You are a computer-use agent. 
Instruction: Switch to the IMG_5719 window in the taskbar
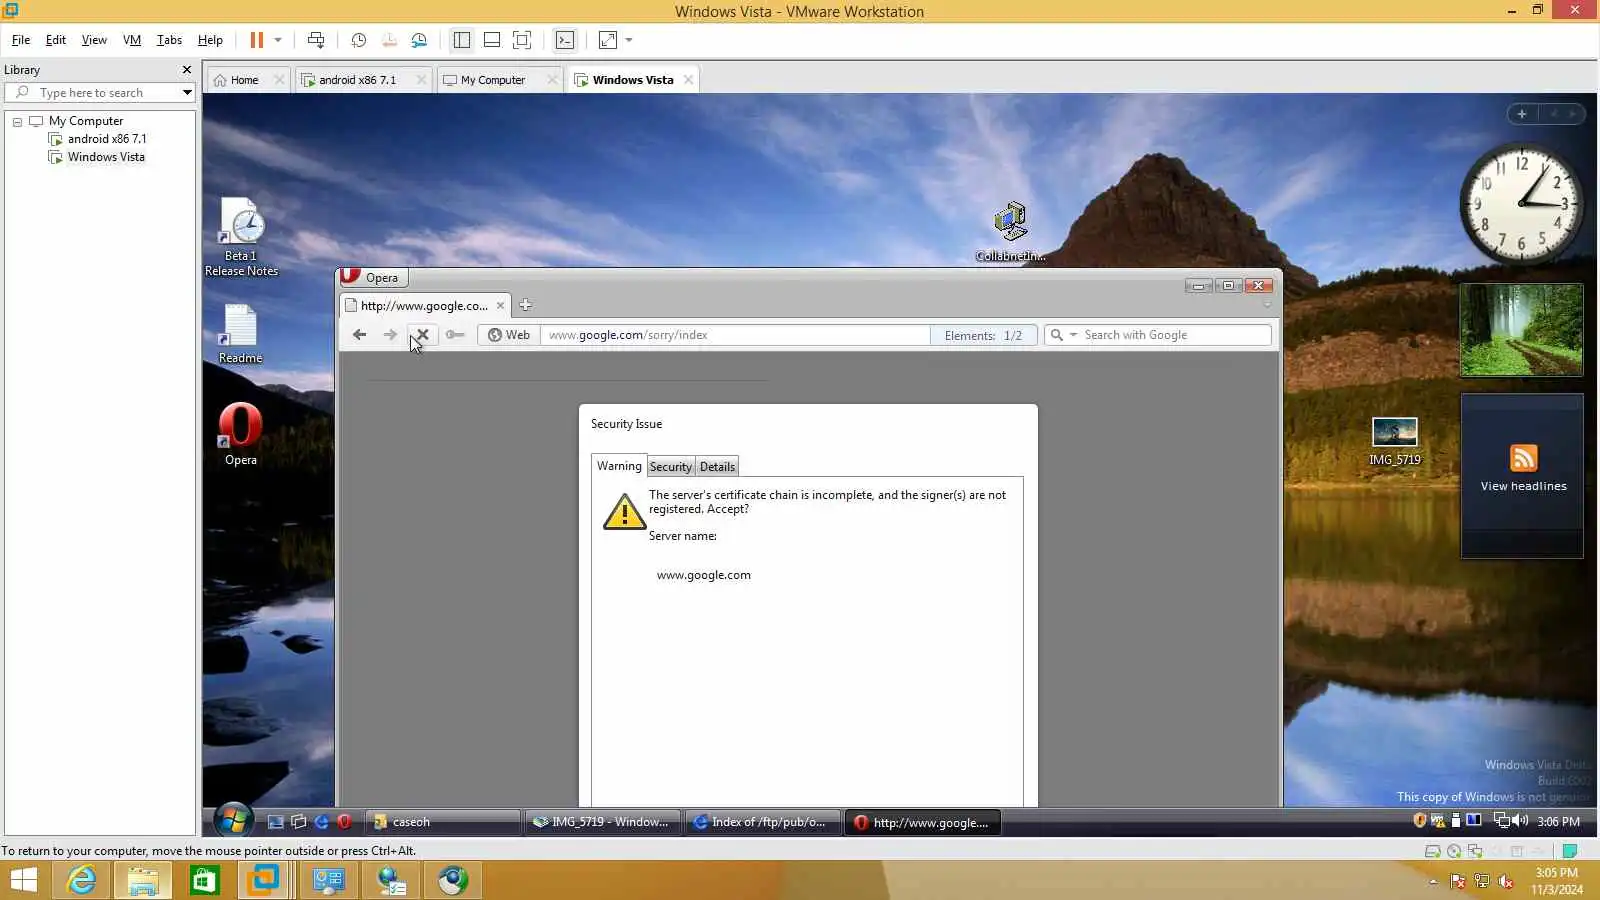(603, 822)
